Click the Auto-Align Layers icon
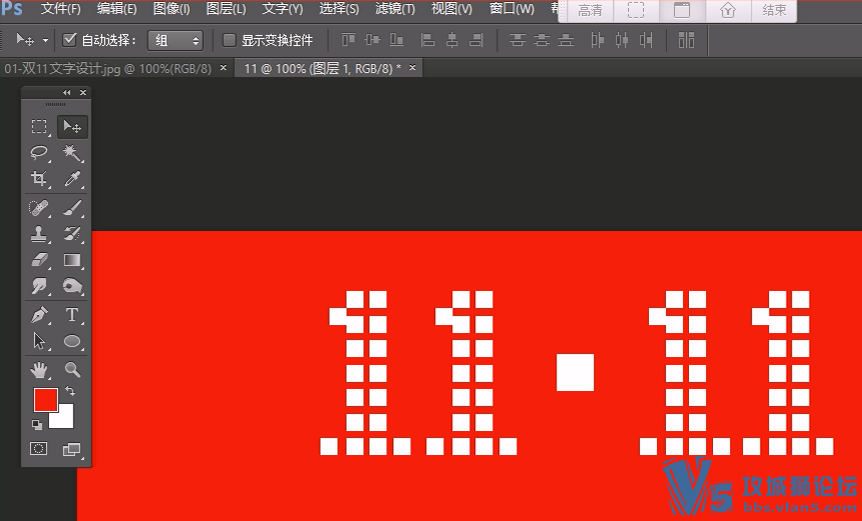This screenshot has height=521, width=862. [x=686, y=40]
